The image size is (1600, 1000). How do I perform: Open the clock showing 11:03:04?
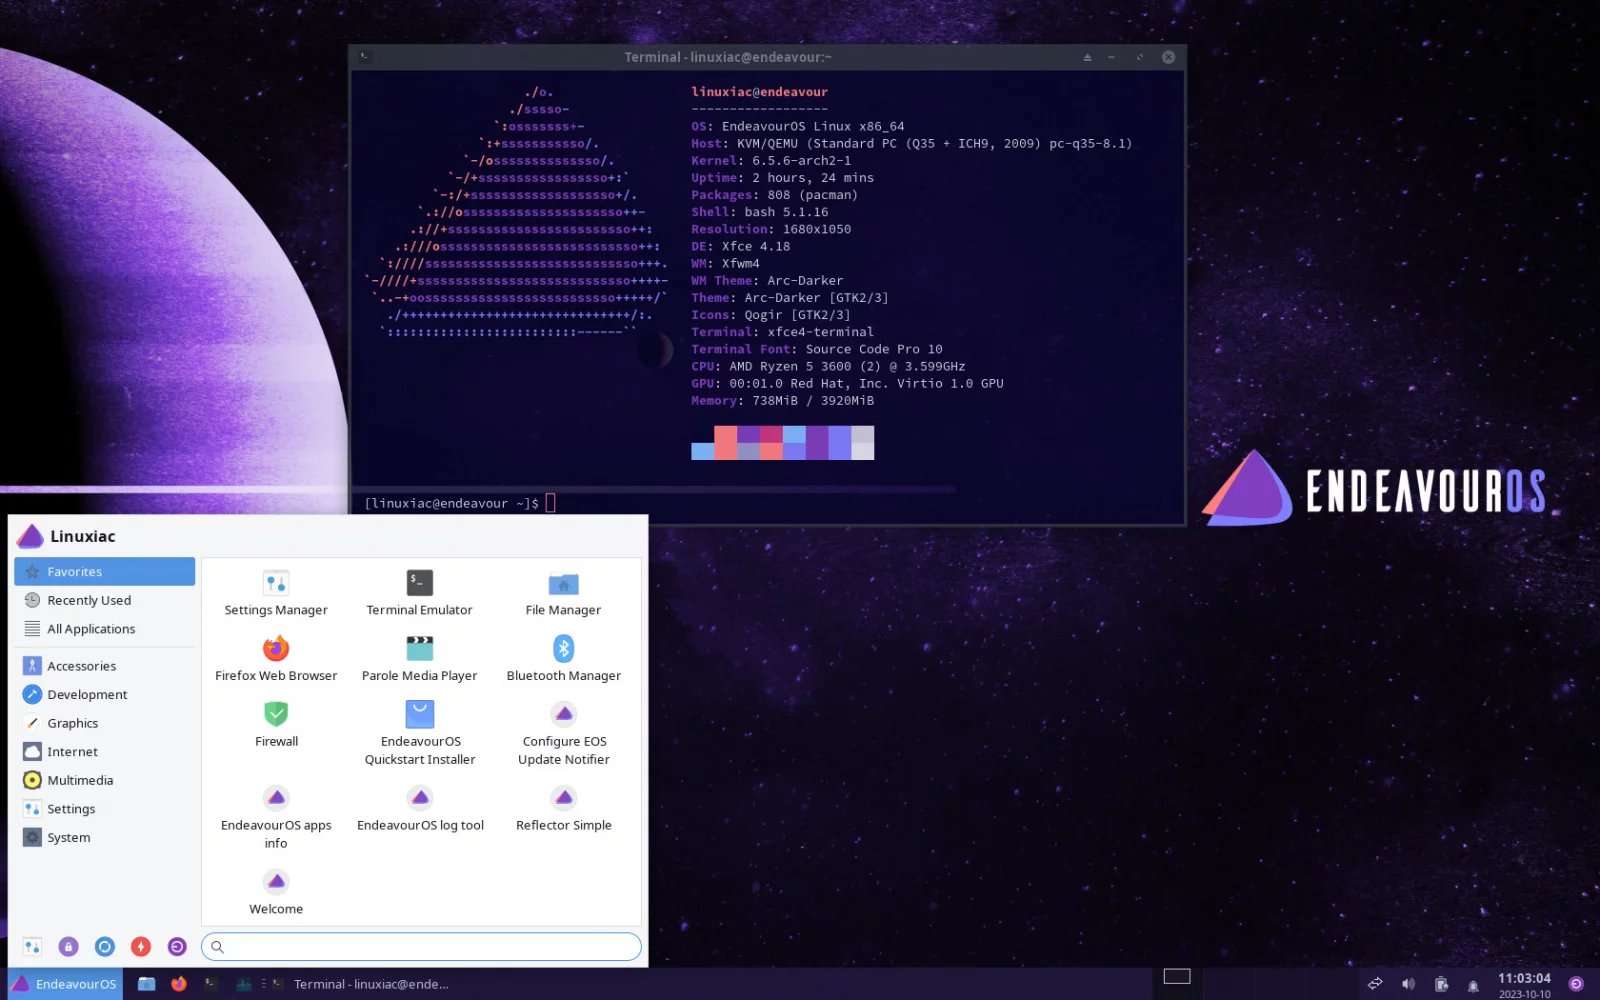click(x=1524, y=985)
